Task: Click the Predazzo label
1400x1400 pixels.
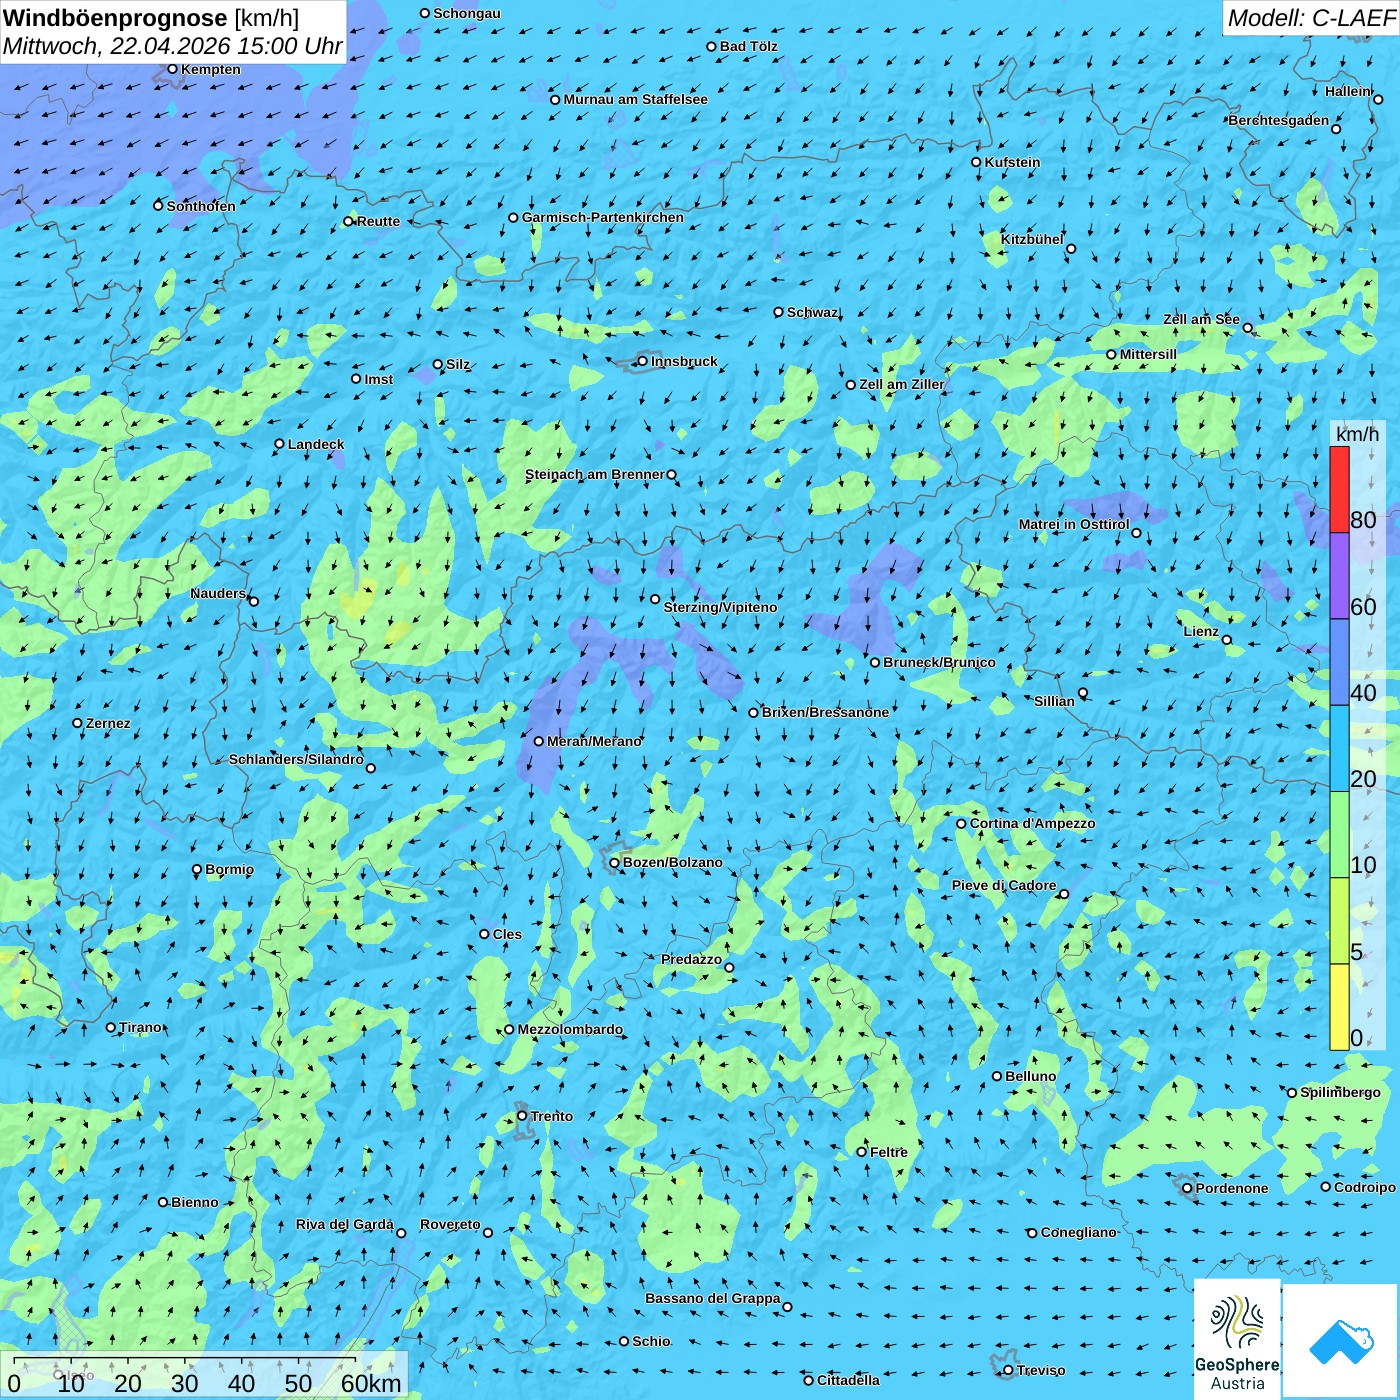Action: point(691,959)
